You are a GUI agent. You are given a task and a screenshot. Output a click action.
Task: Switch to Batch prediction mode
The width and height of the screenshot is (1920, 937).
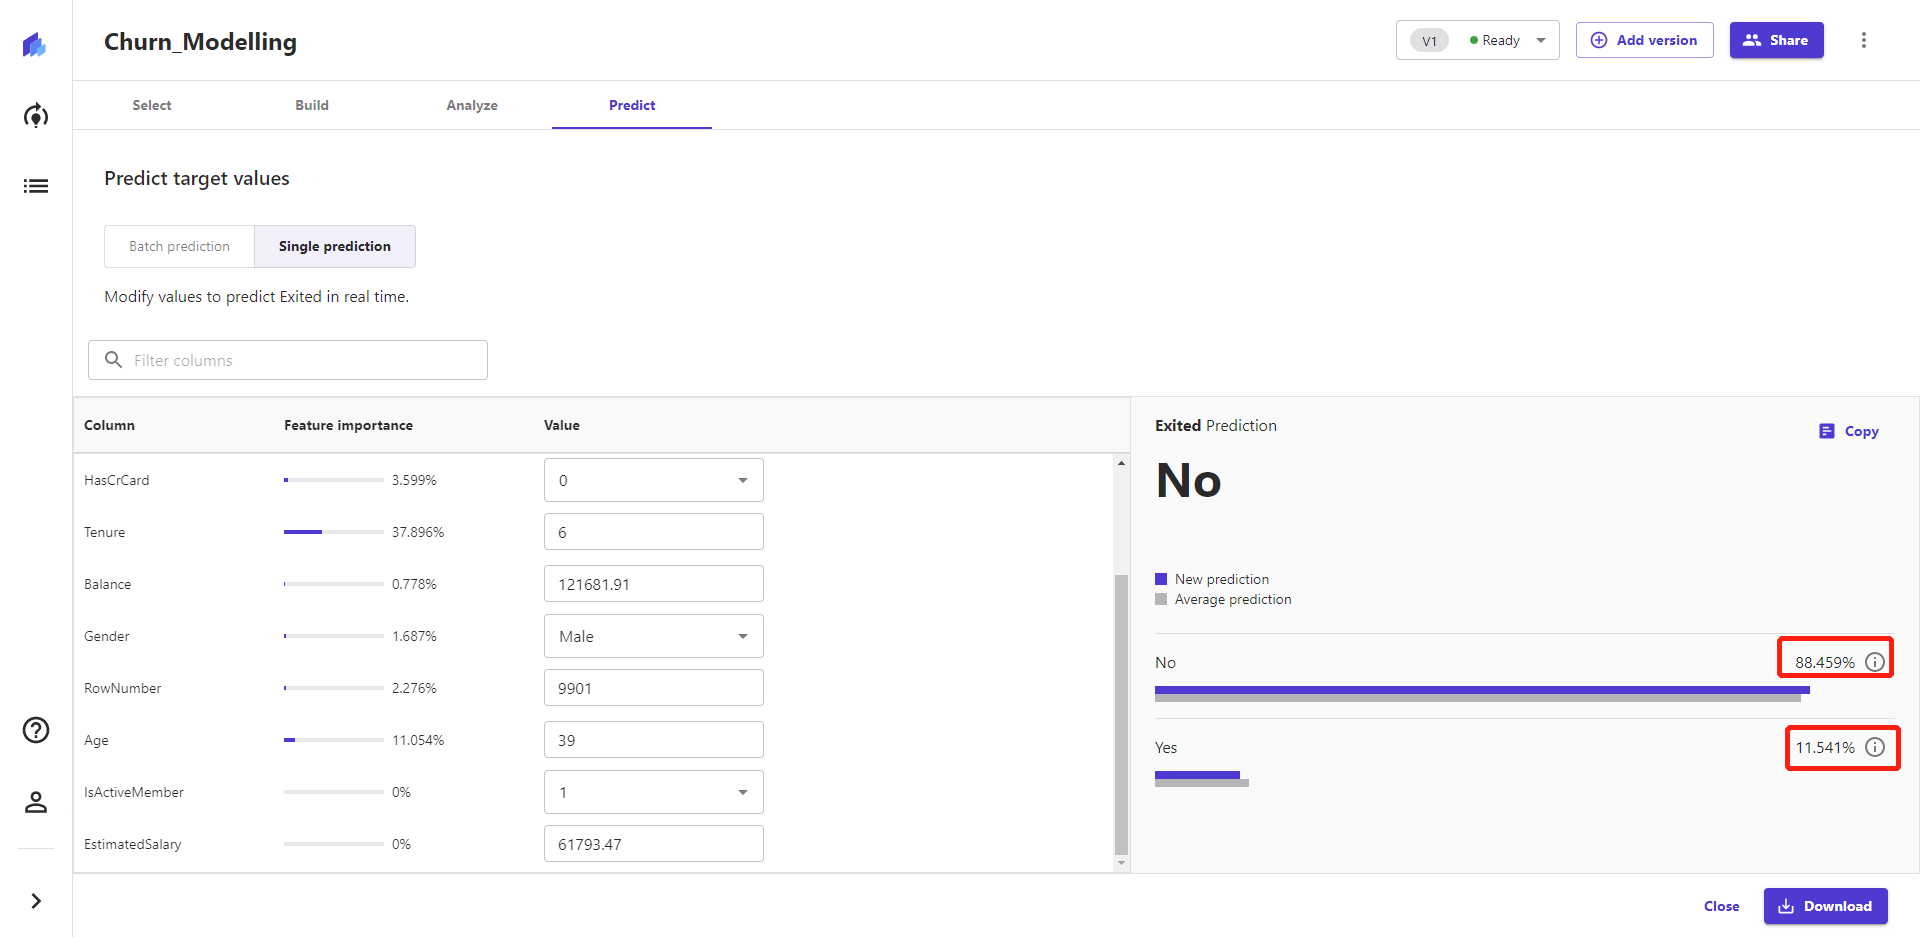pos(179,246)
